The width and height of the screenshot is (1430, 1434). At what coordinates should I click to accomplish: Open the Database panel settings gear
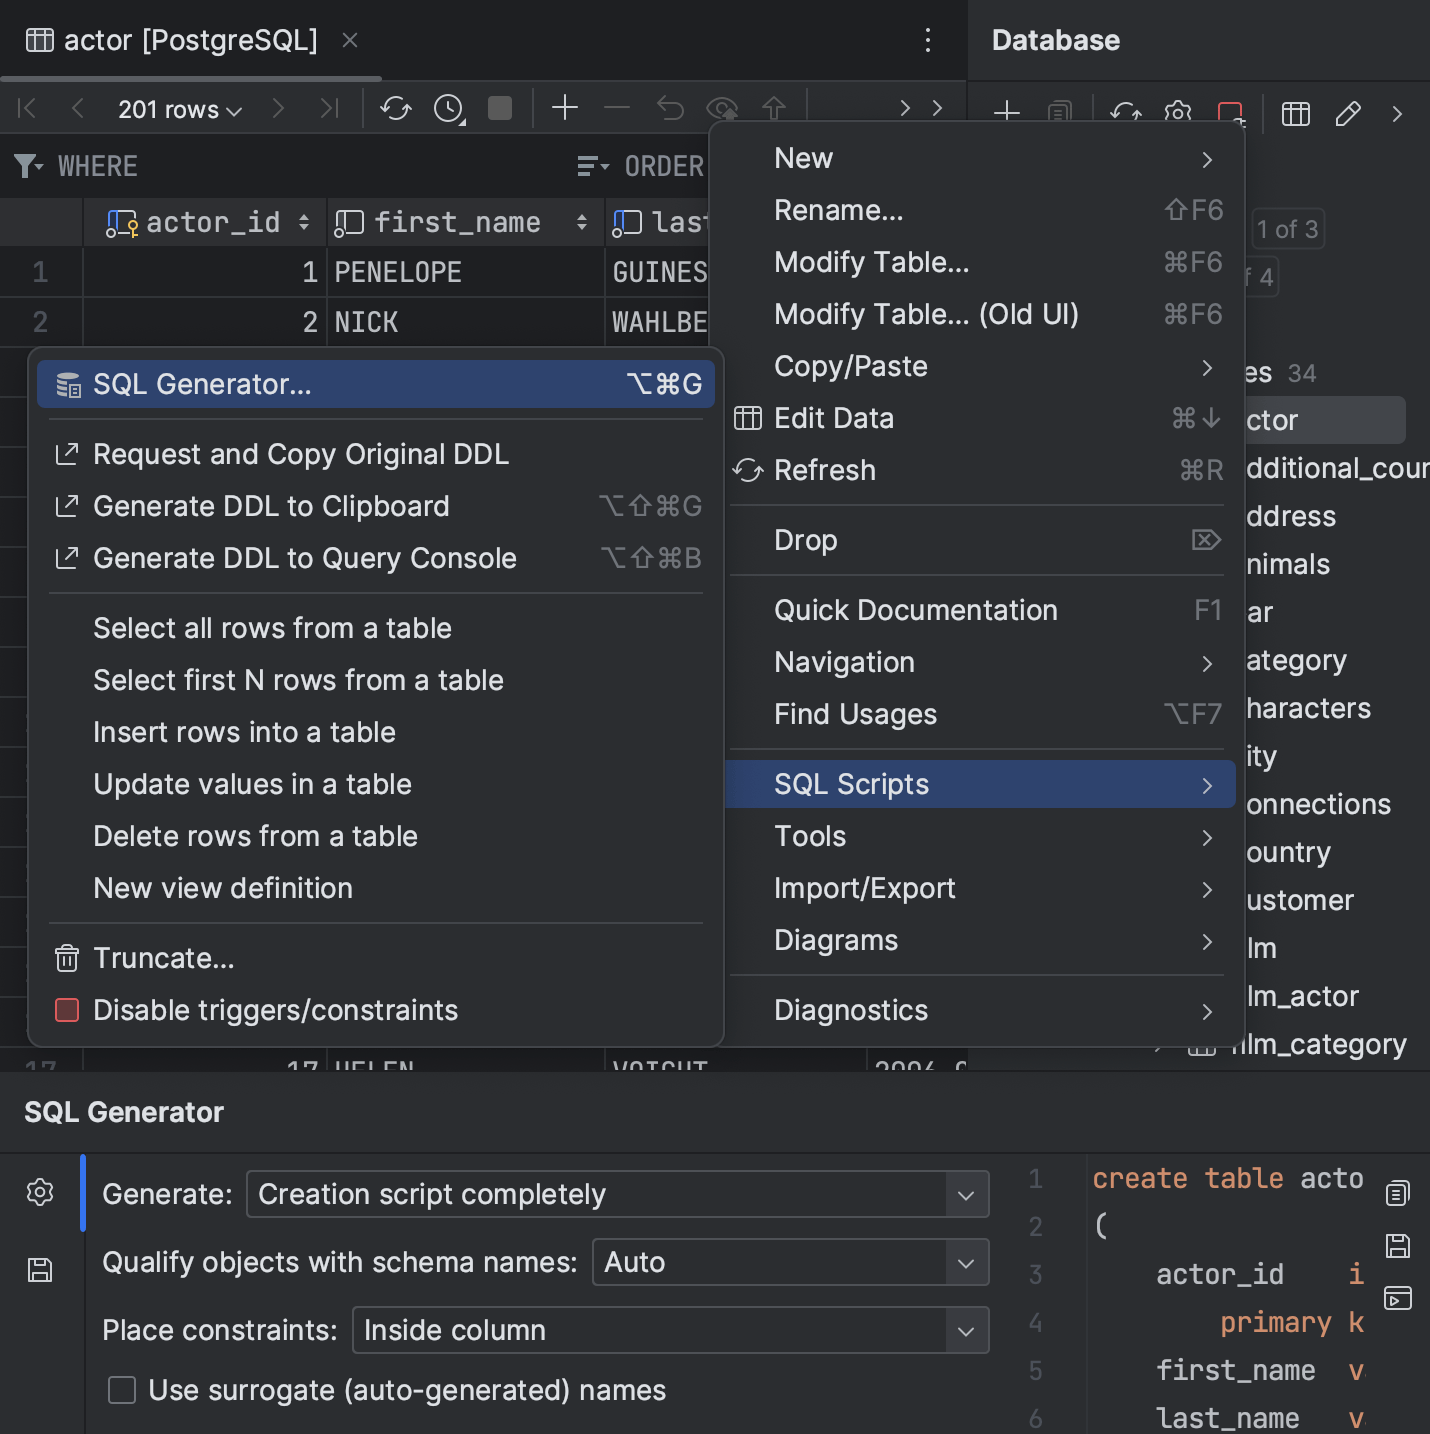coord(1178,114)
